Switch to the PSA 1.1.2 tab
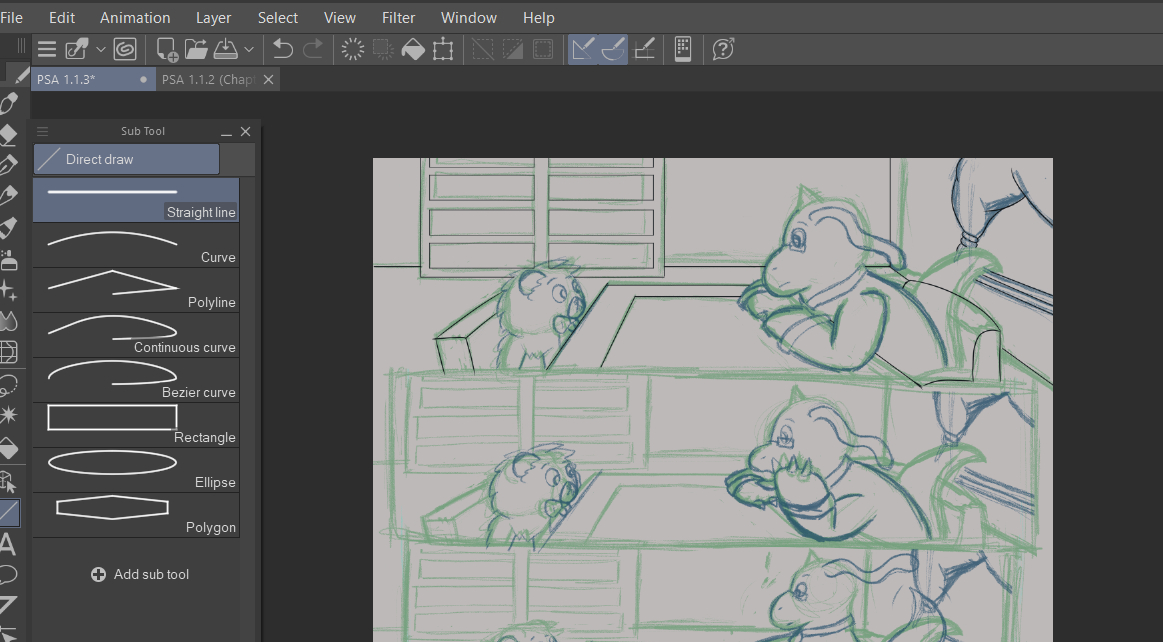Viewport: 1163px width, 642px height. click(208, 79)
